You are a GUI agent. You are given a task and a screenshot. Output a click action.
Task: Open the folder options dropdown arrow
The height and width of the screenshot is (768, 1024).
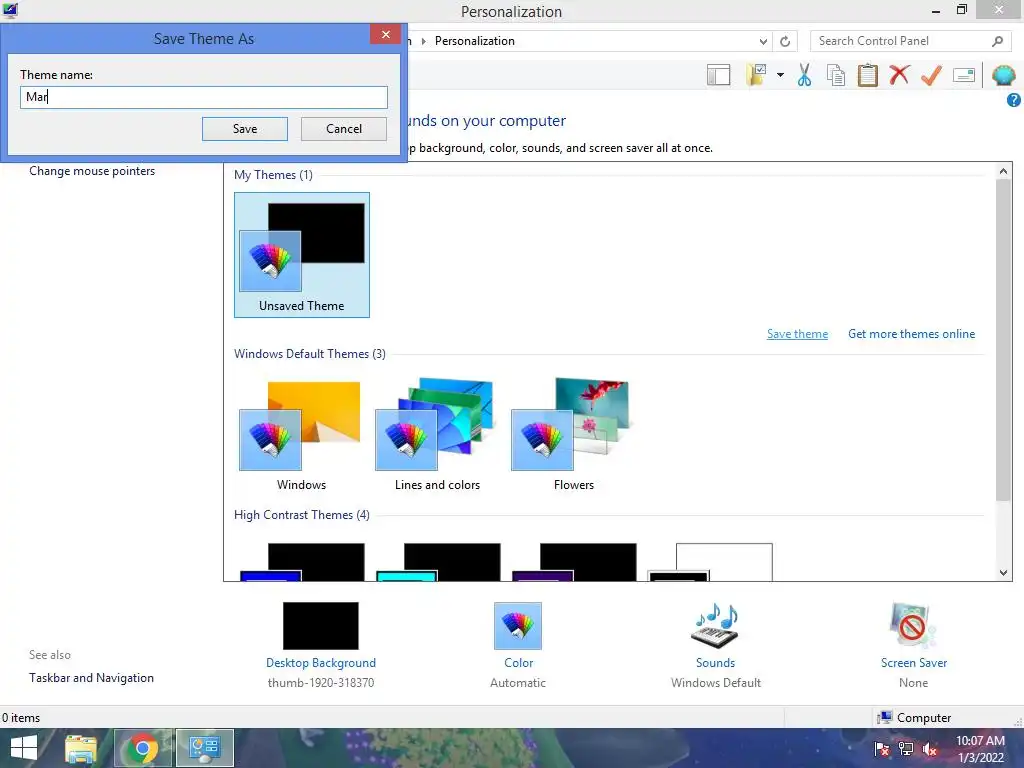point(780,75)
